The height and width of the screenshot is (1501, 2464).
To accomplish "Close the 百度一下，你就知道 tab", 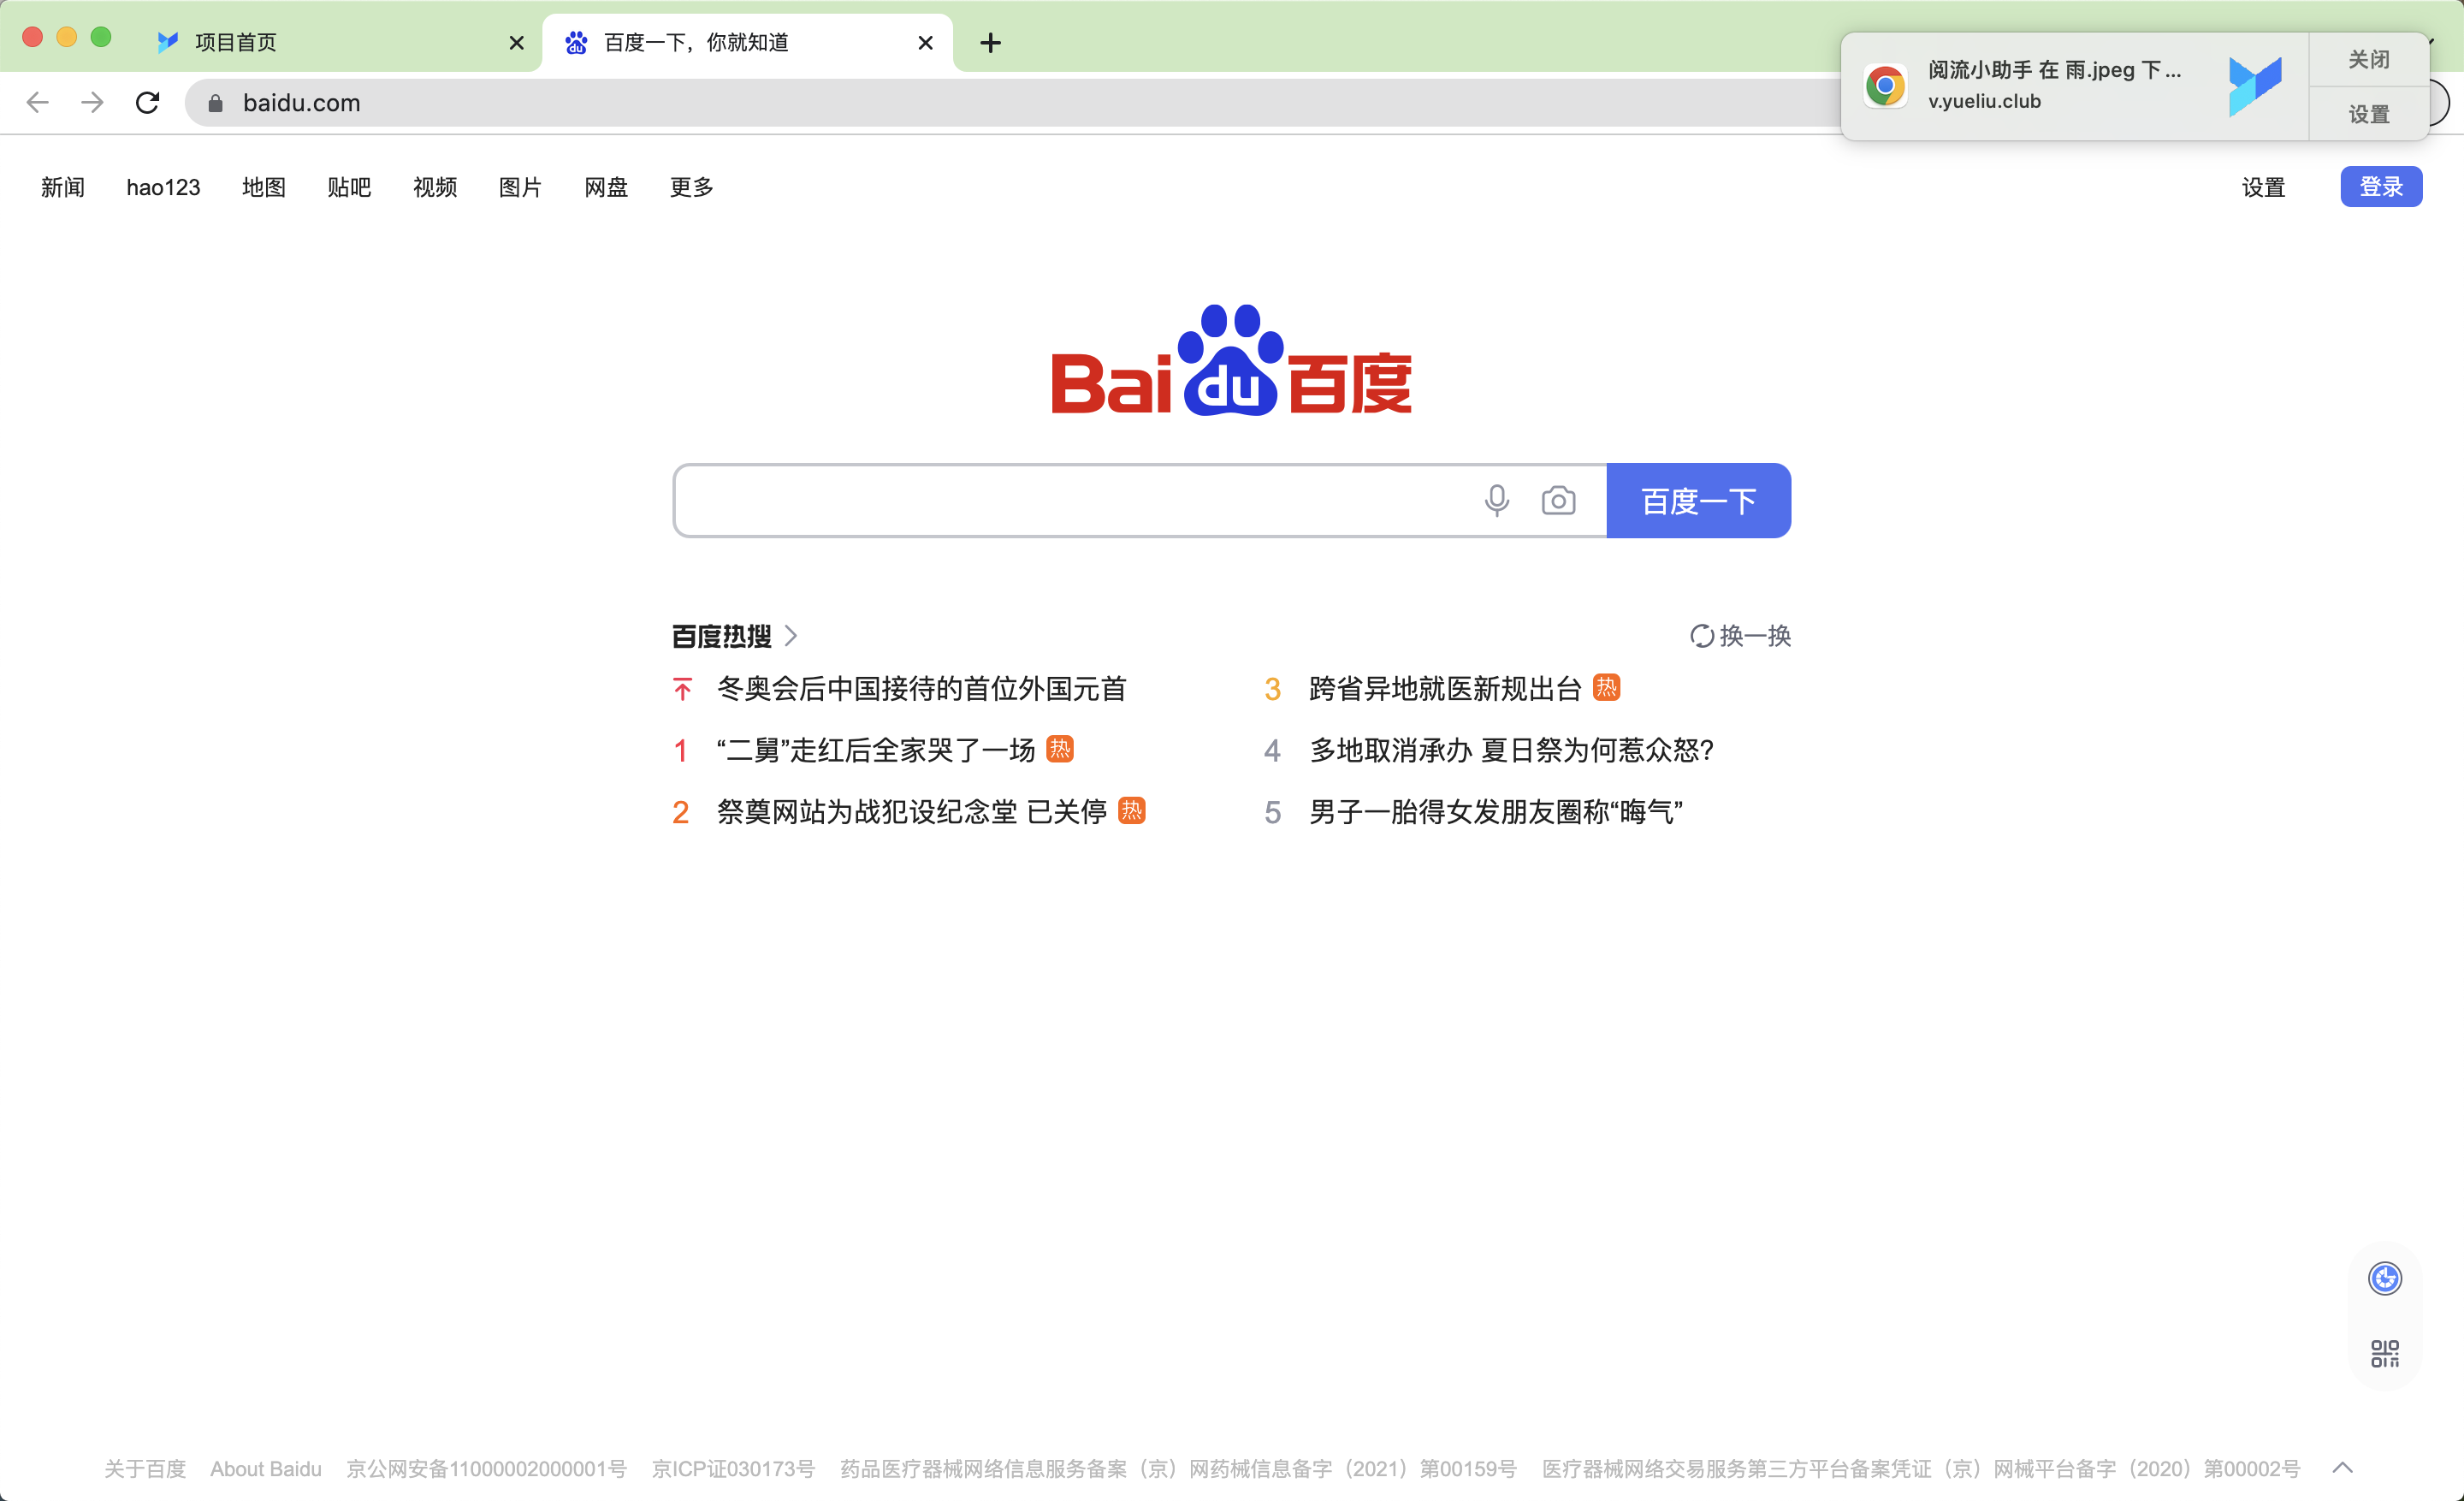I will (925, 42).
